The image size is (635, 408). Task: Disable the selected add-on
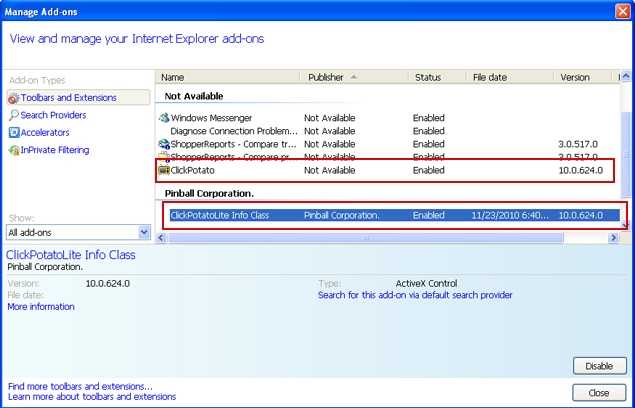click(x=599, y=366)
